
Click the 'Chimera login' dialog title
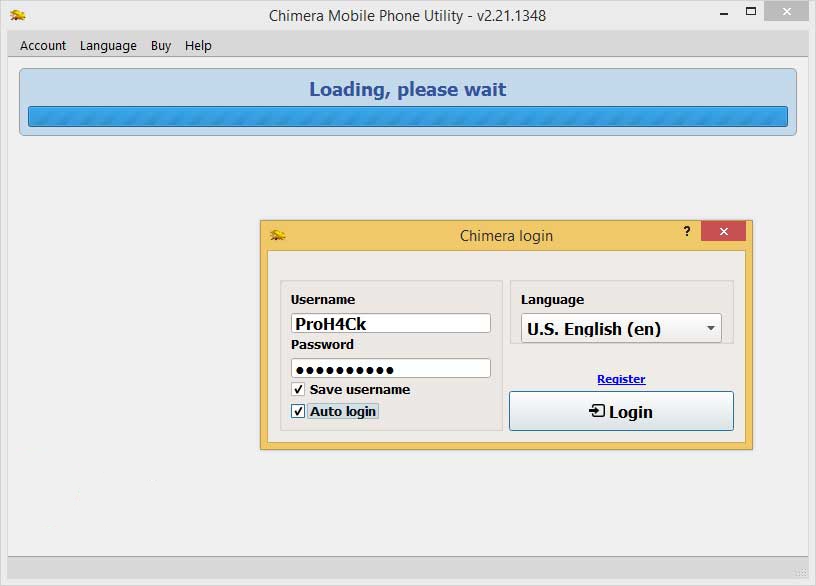point(506,236)
